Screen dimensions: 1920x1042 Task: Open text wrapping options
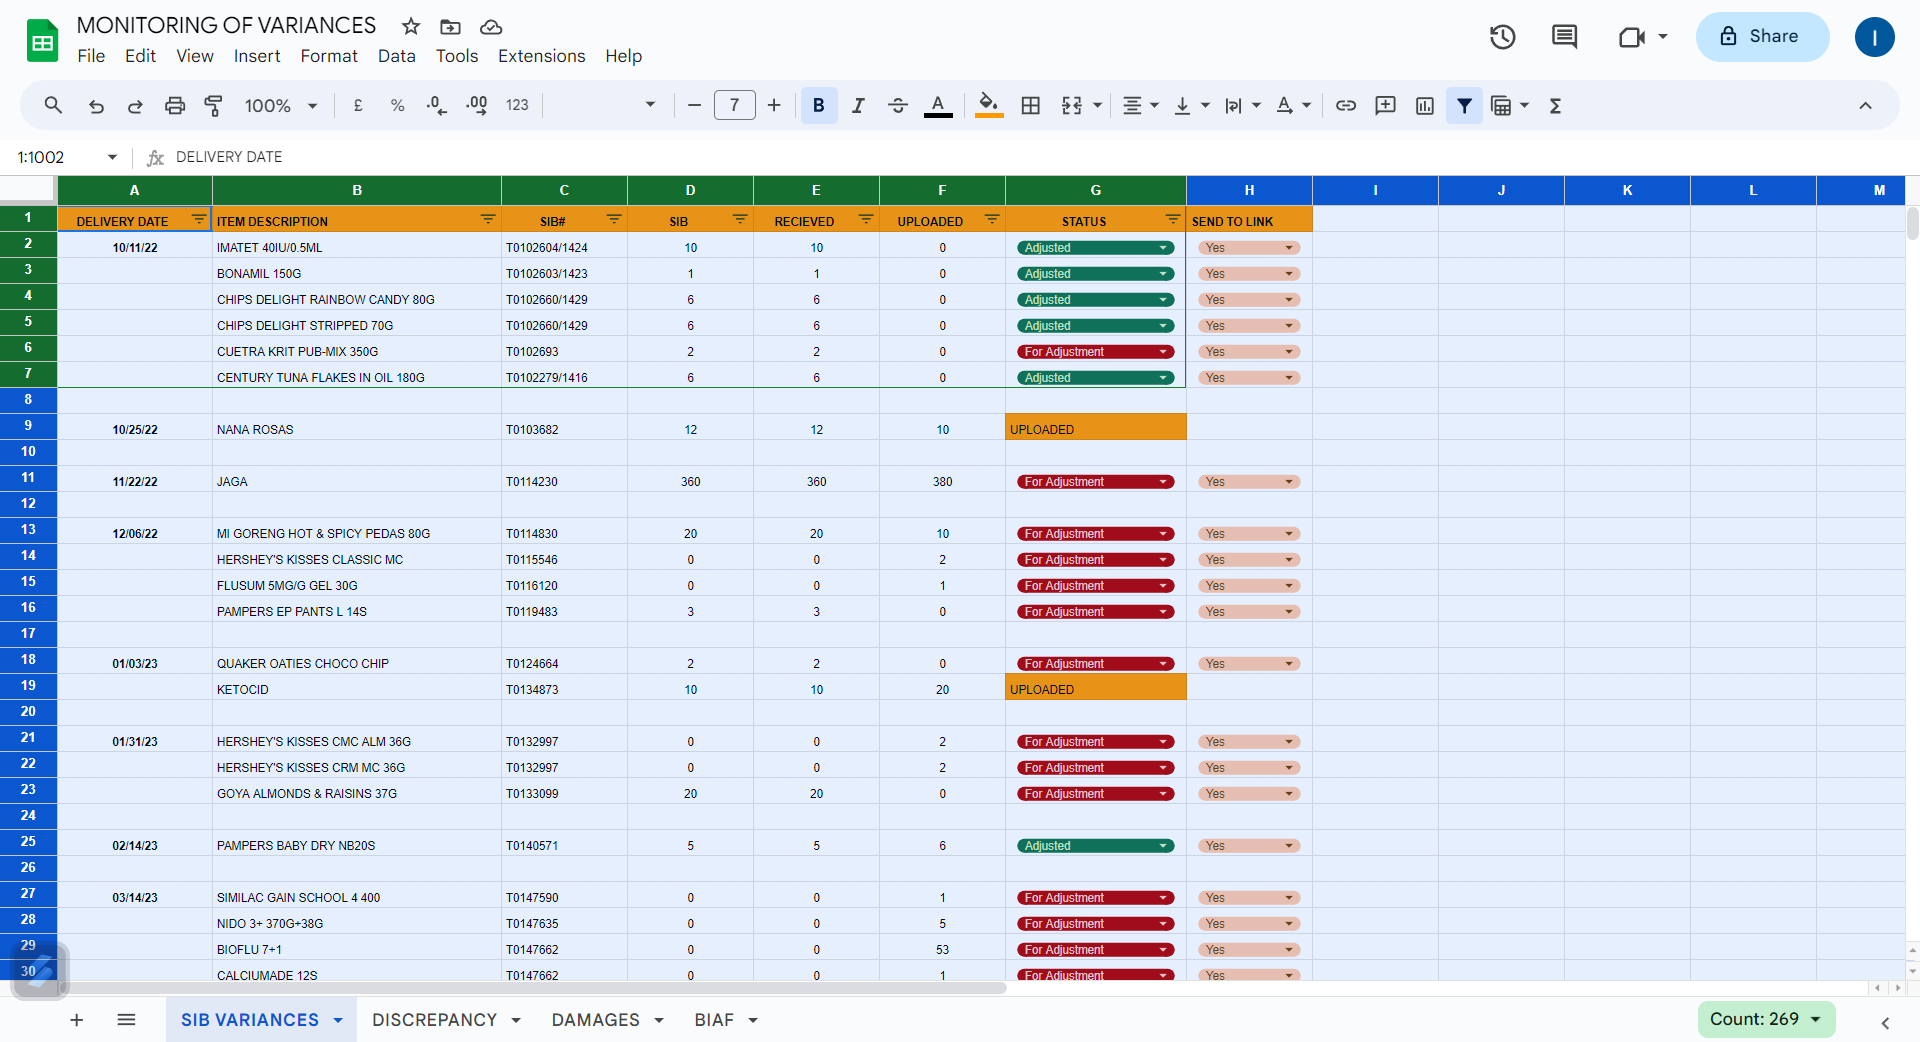(x=1242, y=105)
